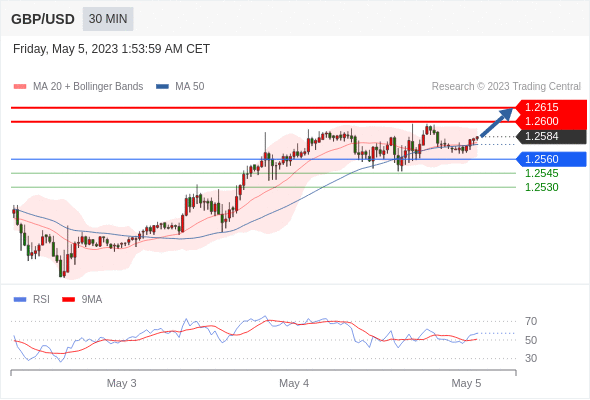
Task: Toggle the MA 20 + Bollinger Bands legend label
Action: [x=88, y=87]
